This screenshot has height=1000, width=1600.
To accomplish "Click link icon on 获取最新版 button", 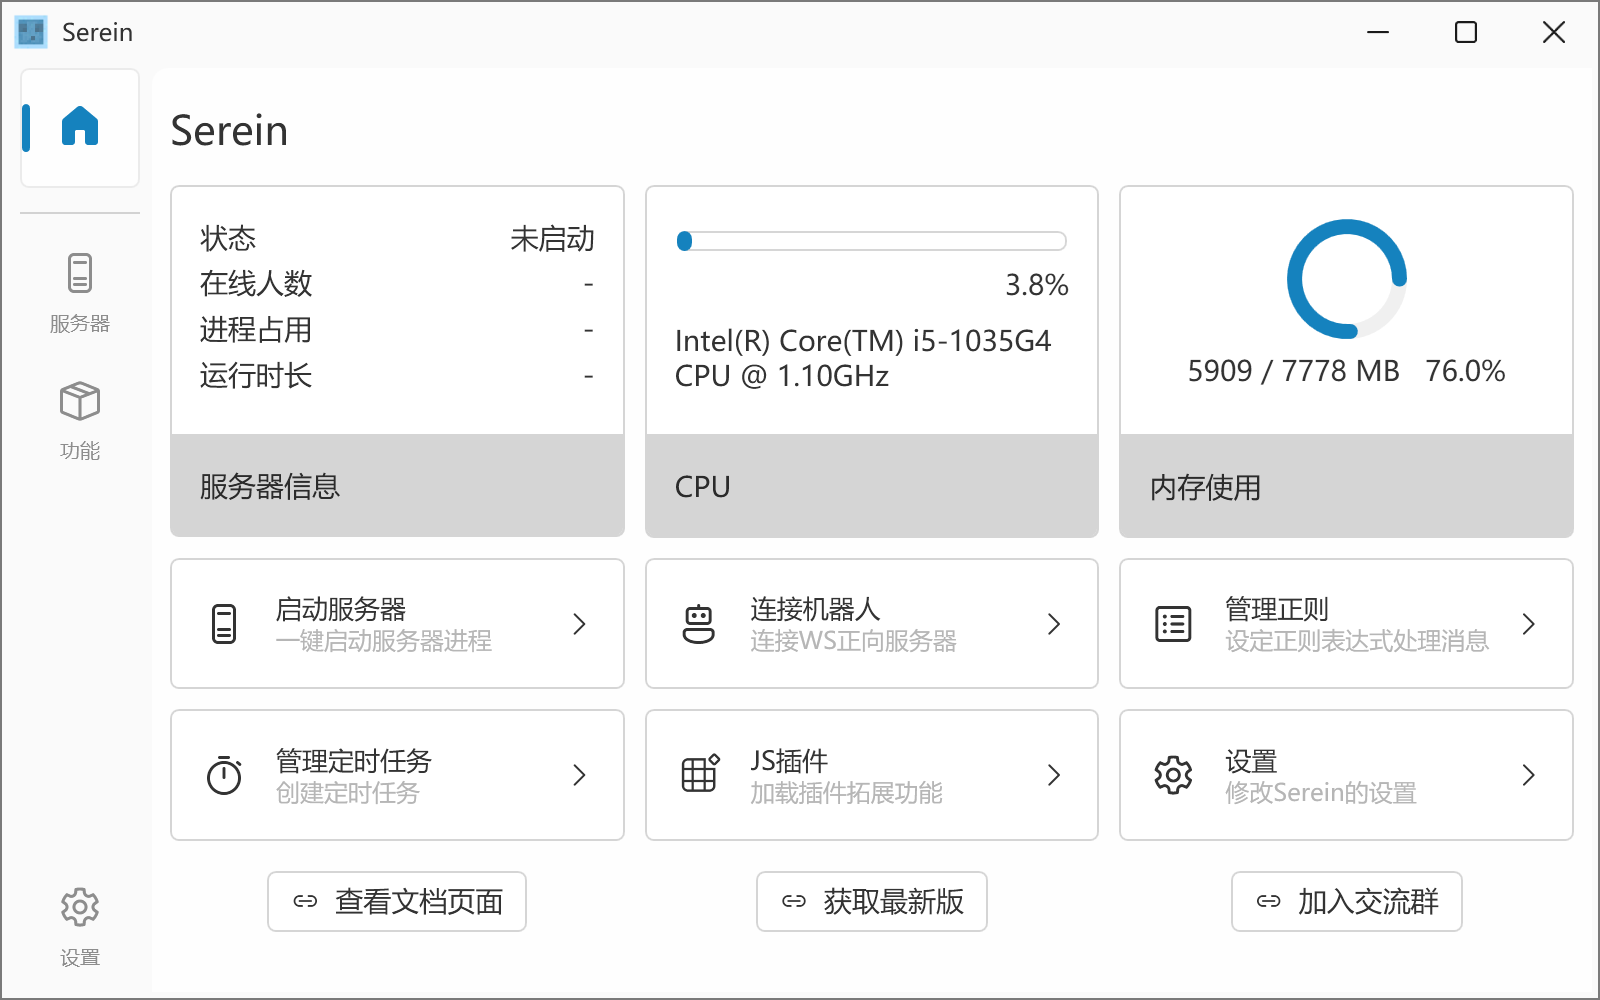I will tap(794, 901).
